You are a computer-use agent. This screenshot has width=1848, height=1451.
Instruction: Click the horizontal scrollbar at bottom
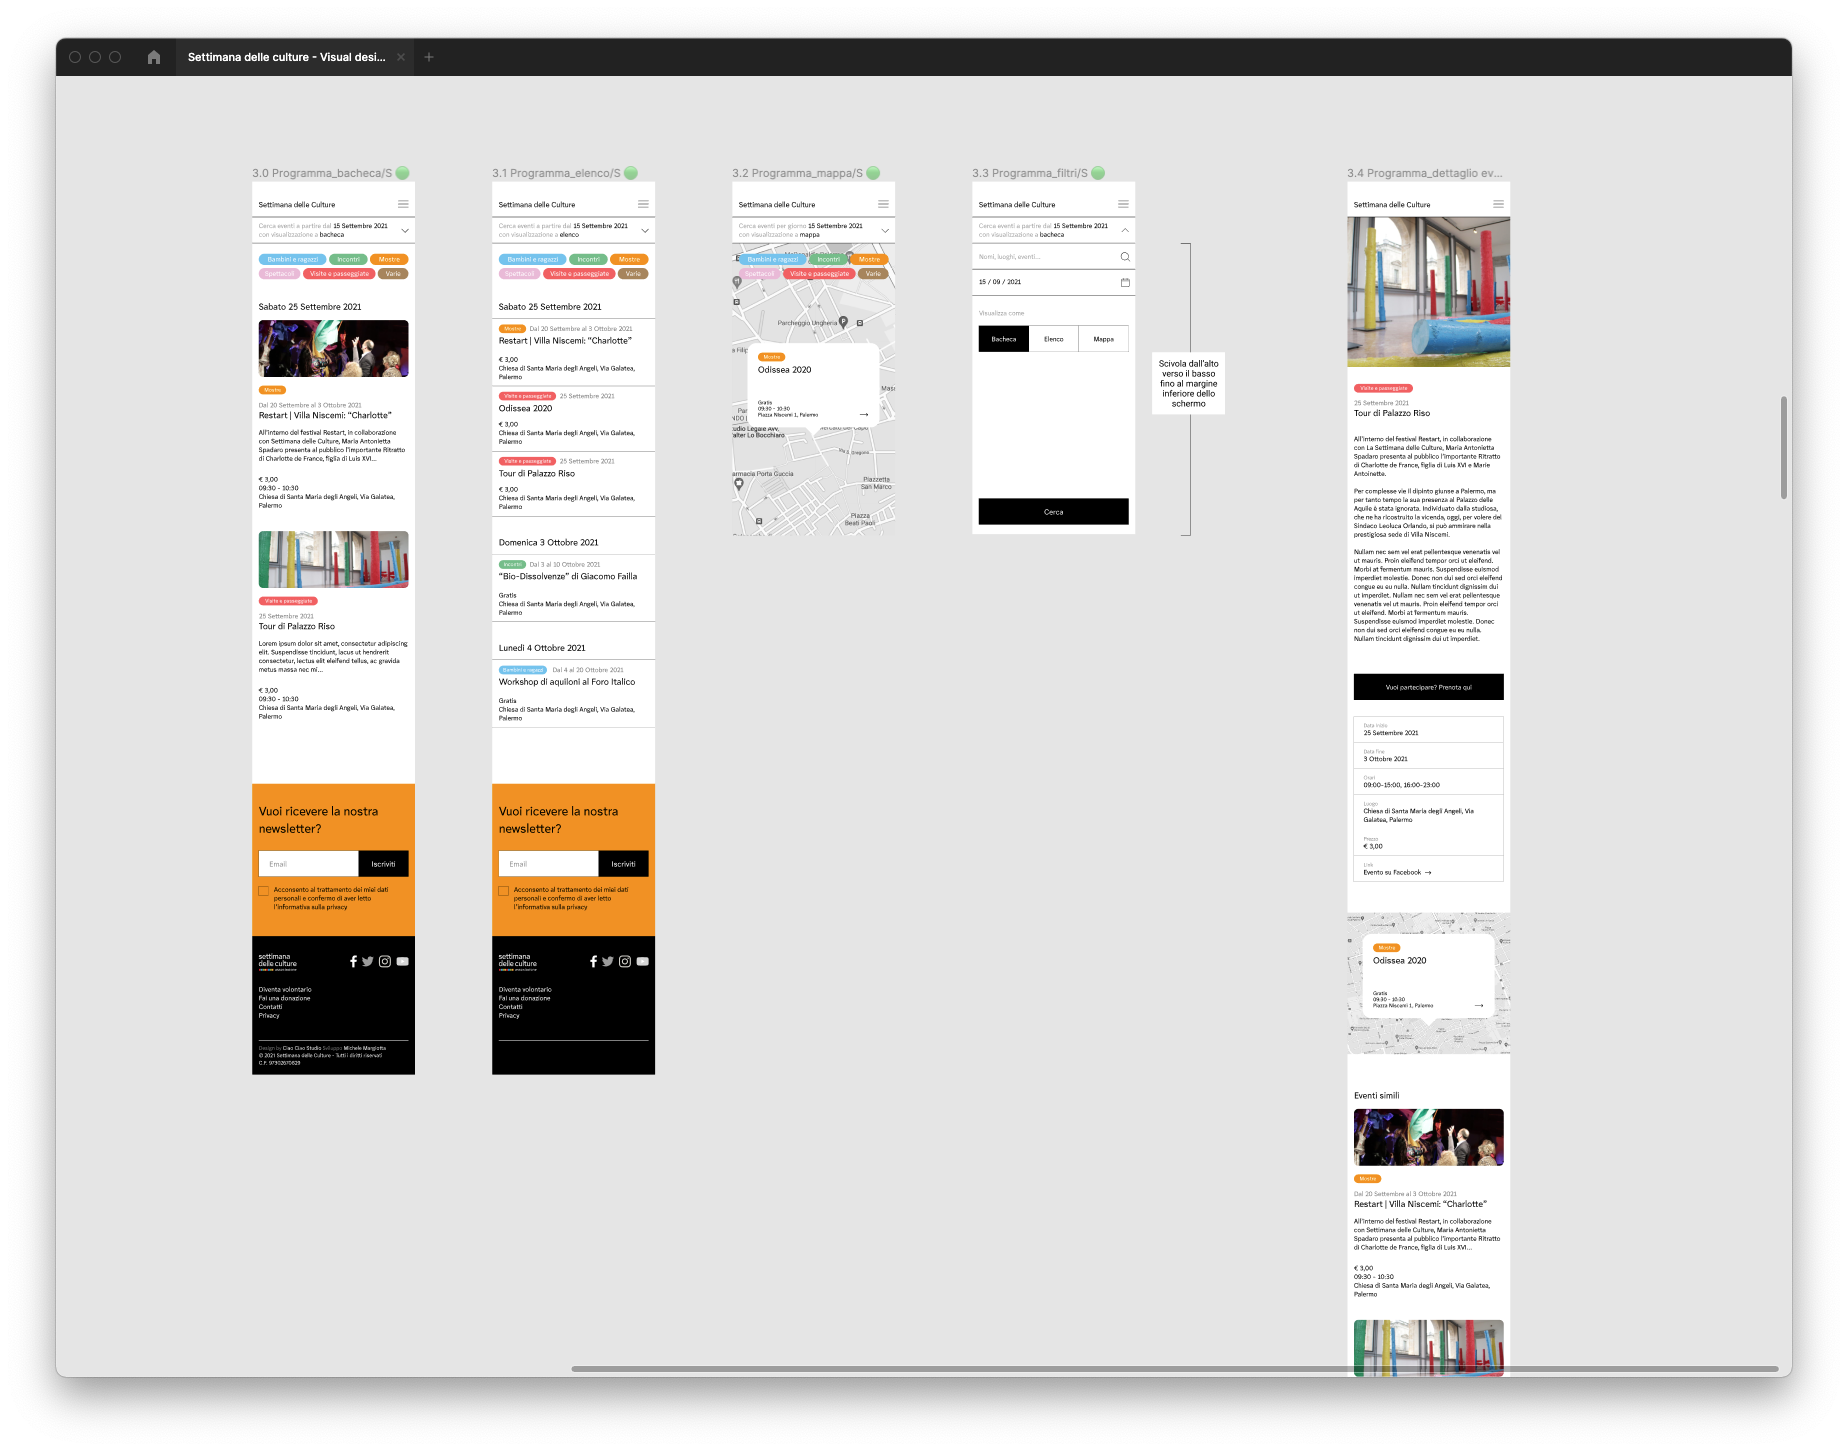click(1174, 1369)
